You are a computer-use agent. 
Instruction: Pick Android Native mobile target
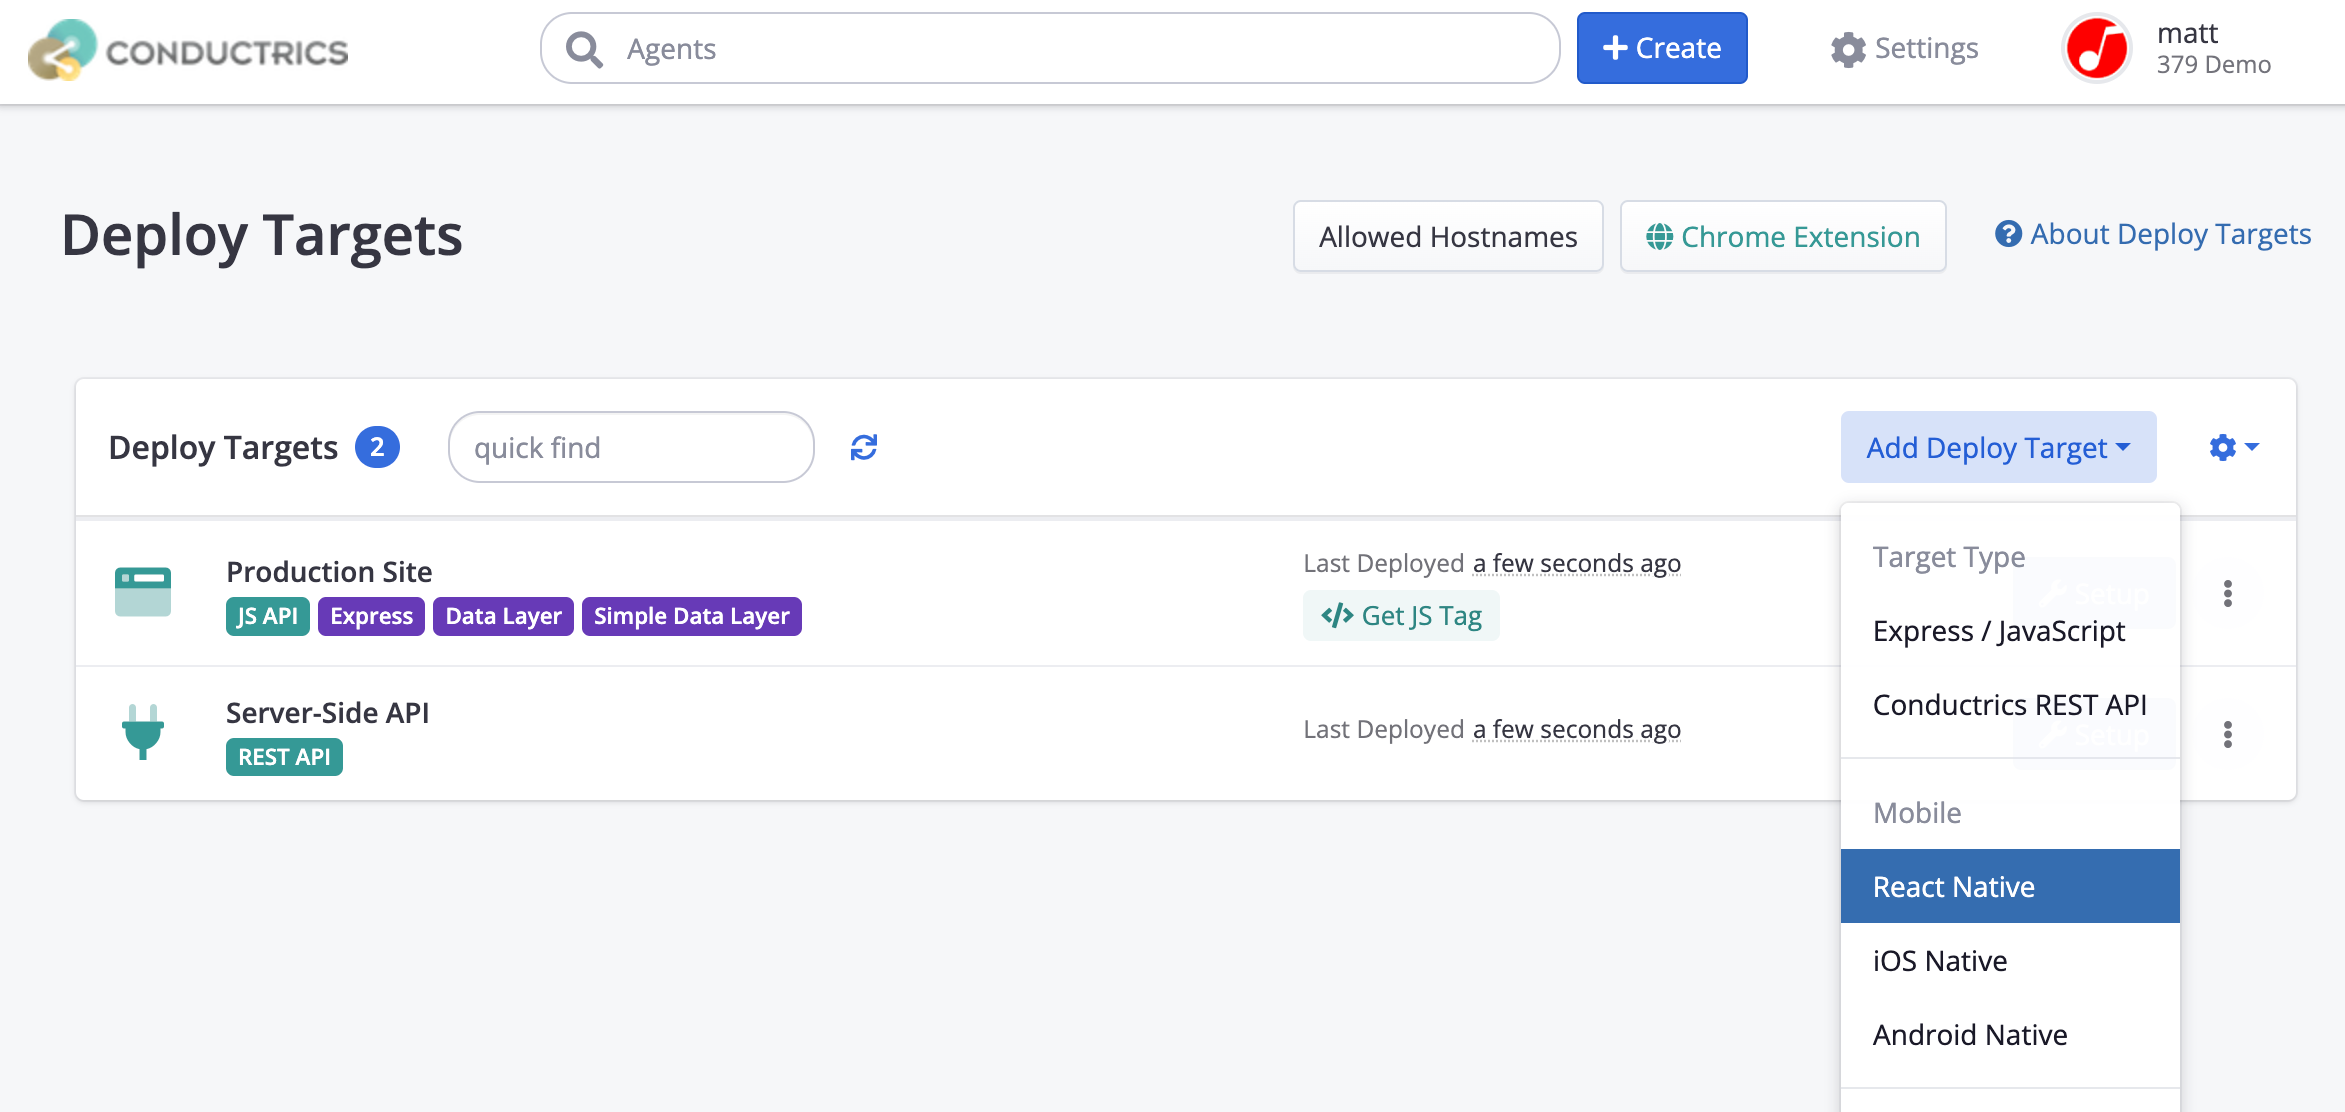pos(1969,1034)
